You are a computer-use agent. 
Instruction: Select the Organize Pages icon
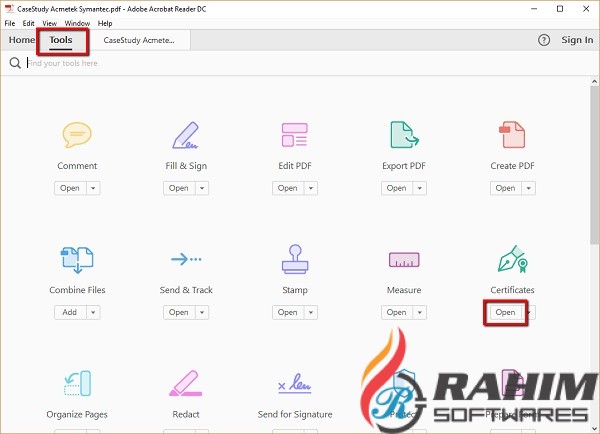coord(77,383)
